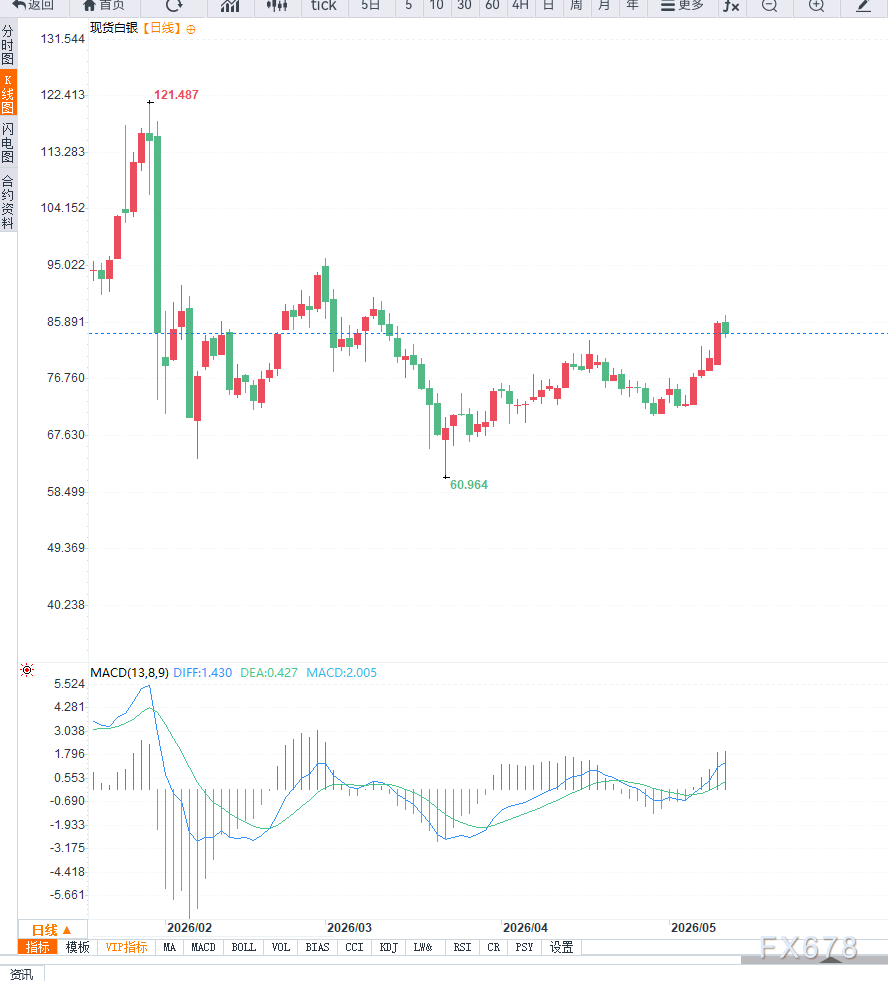Open indicator 设置 settings
The image size is (888, 983).
[561, 947]
